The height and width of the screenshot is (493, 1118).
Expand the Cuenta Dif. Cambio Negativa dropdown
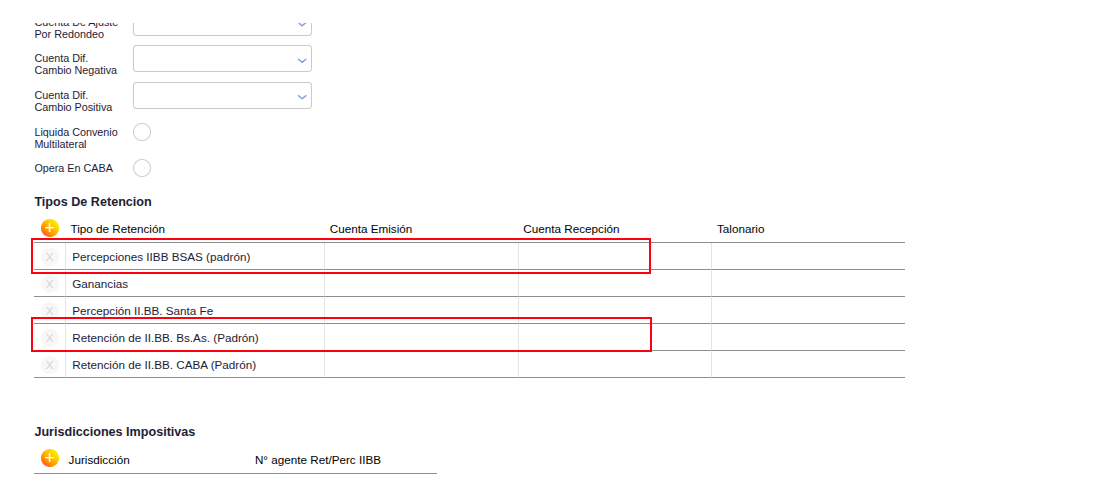[x=222, y=59]
